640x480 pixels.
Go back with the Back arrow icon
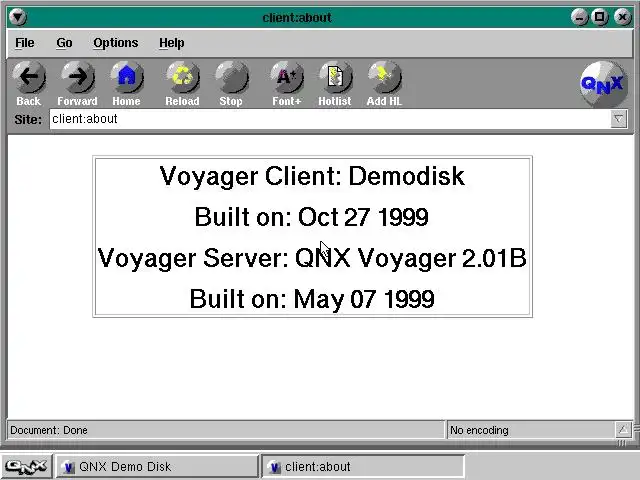[29, 77]
